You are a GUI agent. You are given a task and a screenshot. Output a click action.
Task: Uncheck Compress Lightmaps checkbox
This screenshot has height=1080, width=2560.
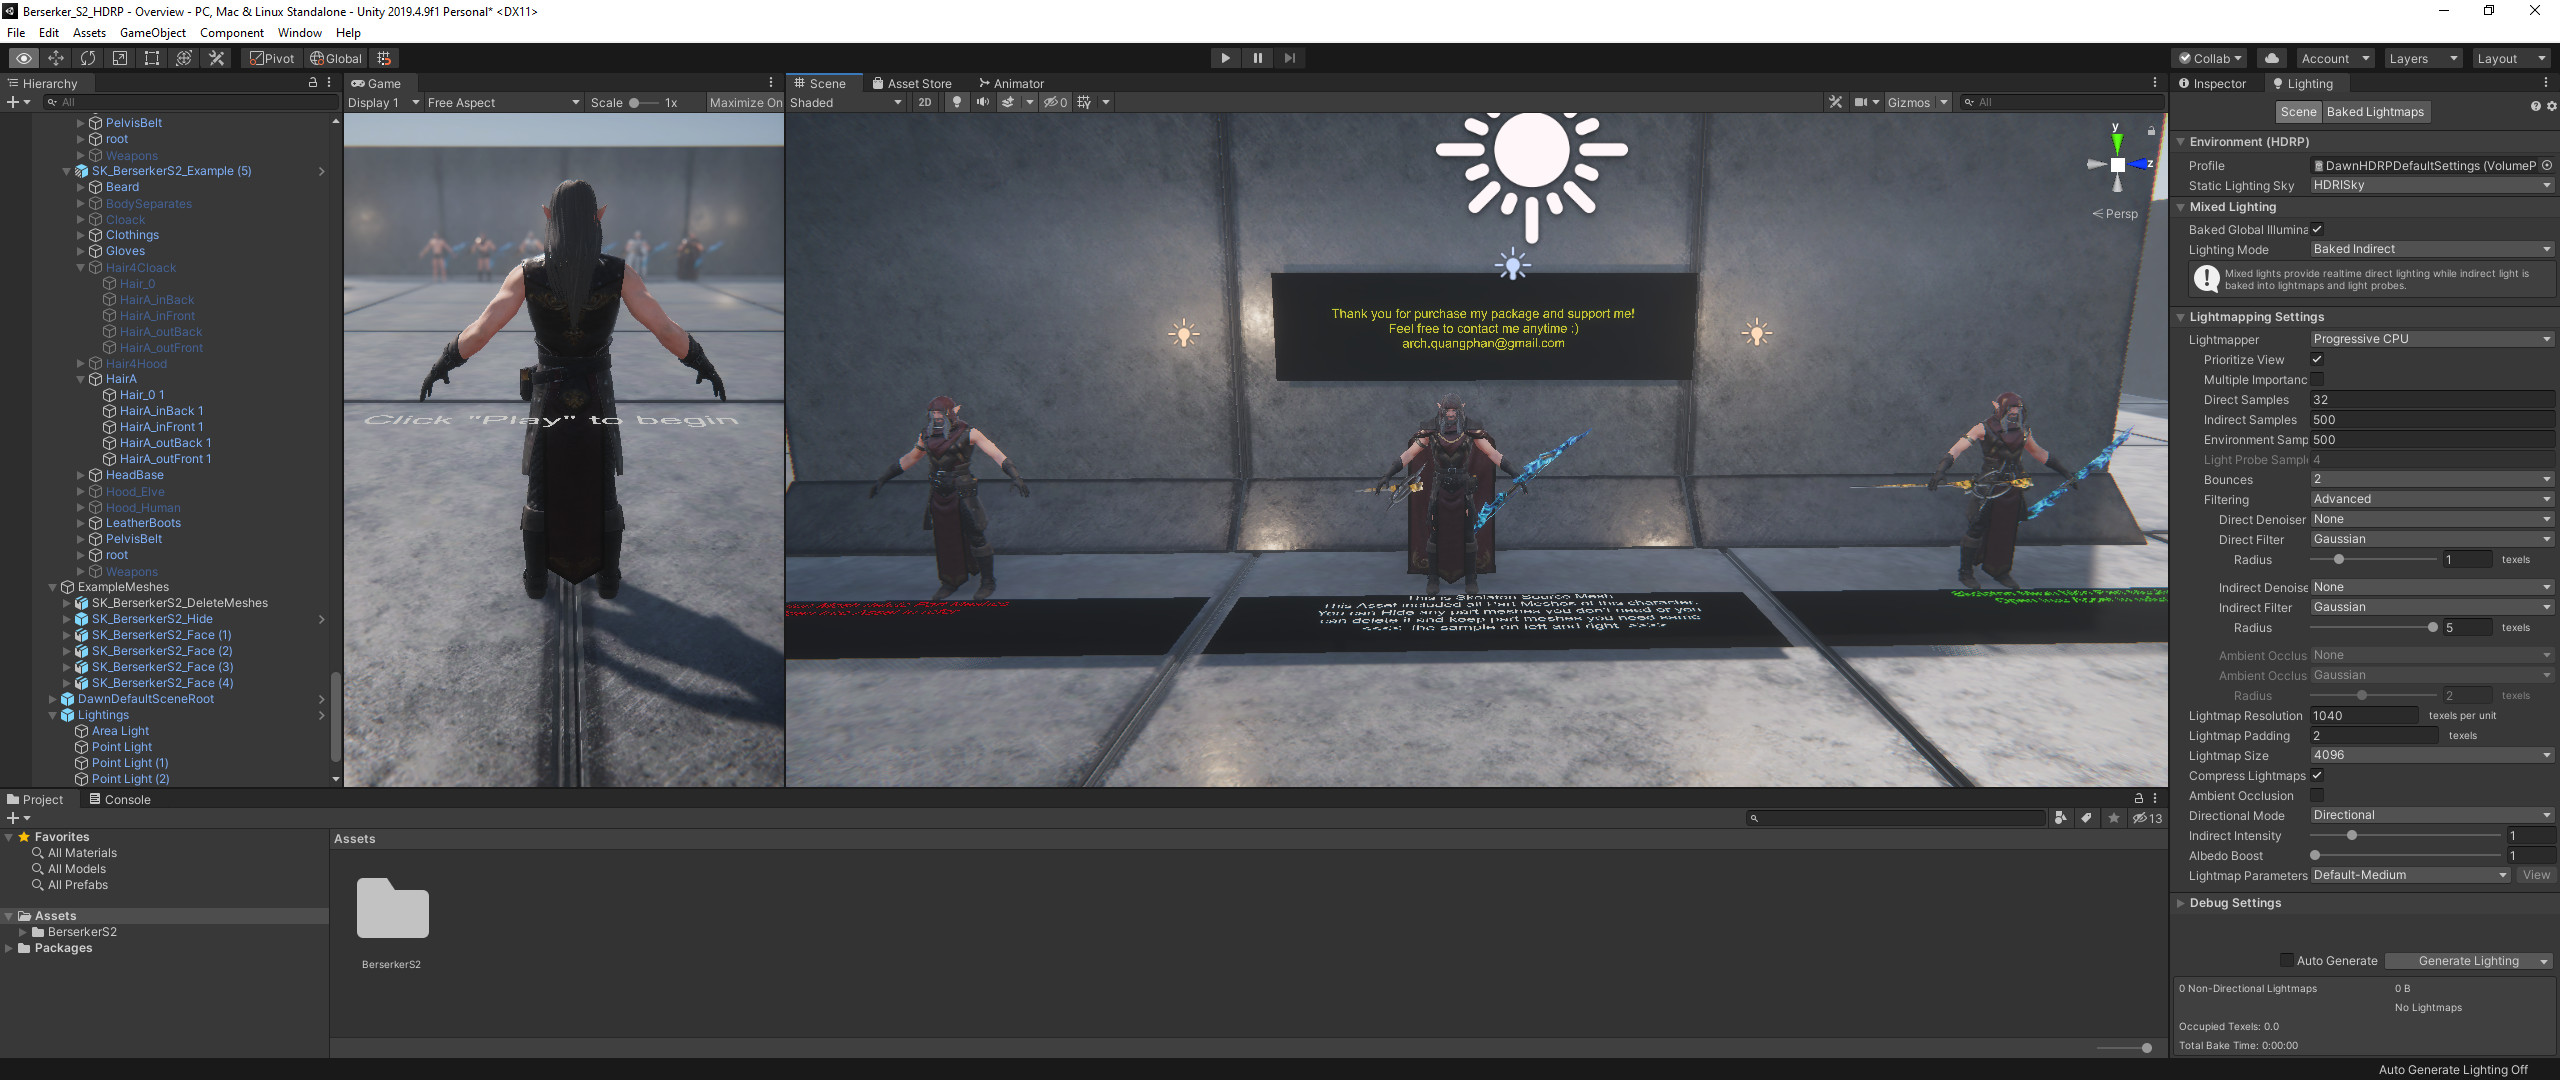click(x=2317, y=775)
